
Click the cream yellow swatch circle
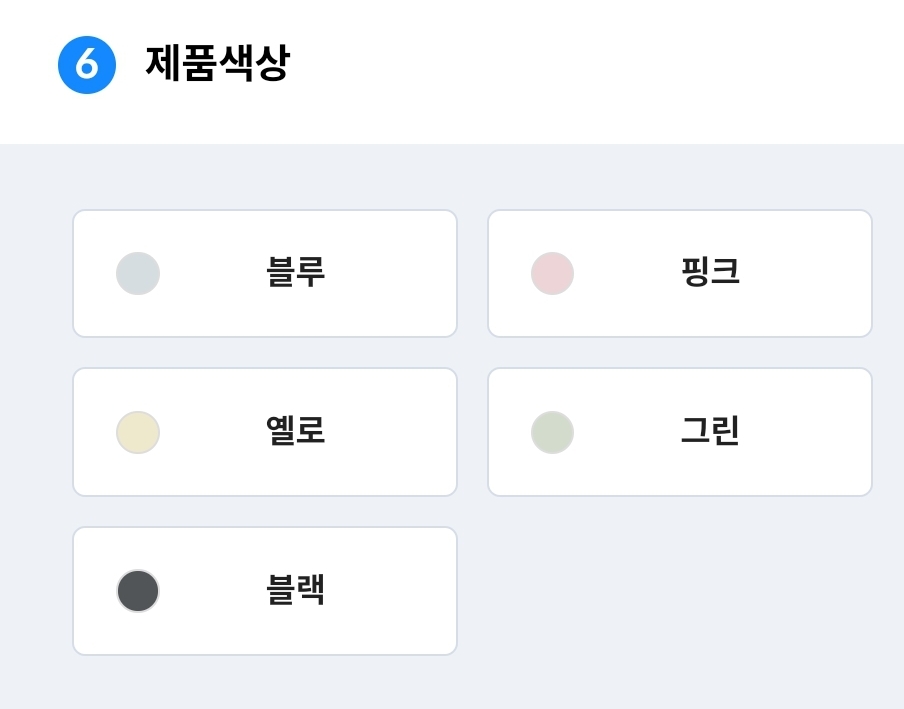click(138, 432)
